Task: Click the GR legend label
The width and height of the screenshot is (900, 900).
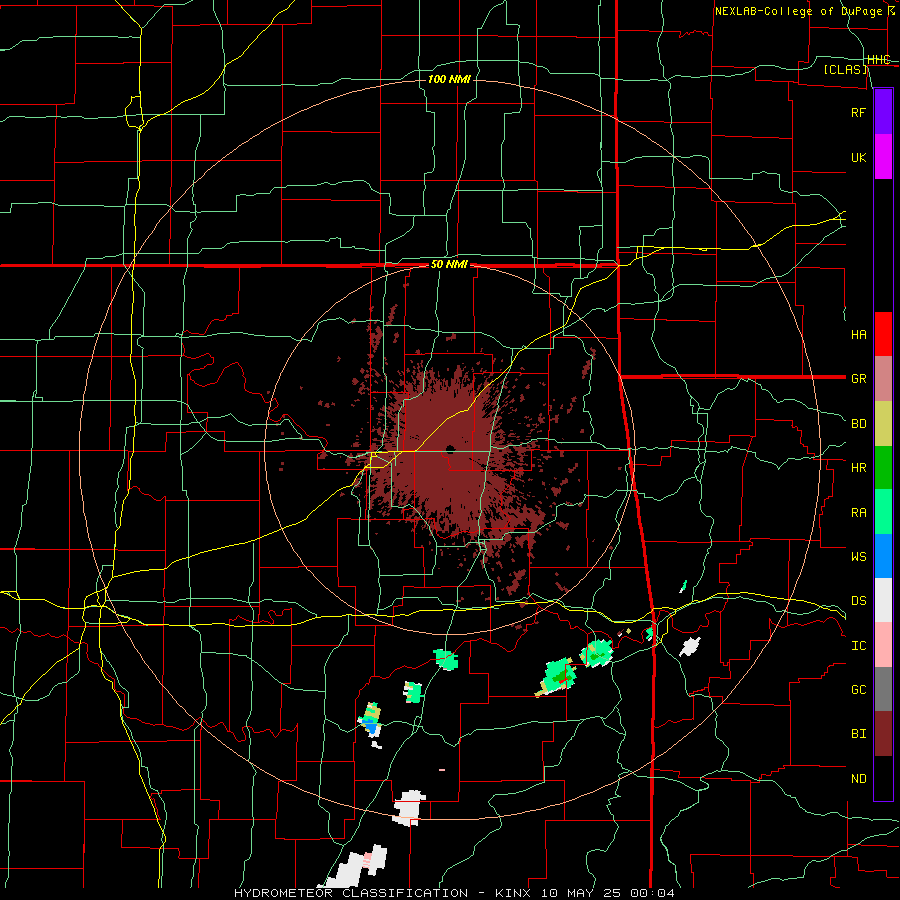Action: point(858,379)
